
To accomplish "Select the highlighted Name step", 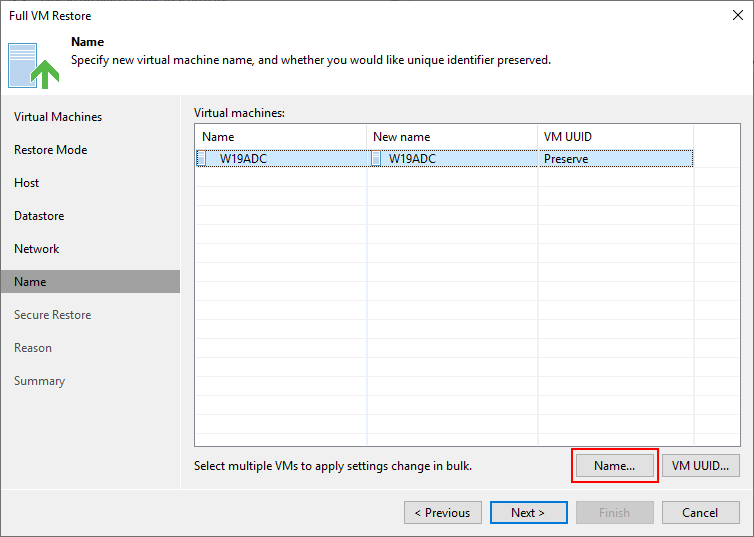I will 90,282.
